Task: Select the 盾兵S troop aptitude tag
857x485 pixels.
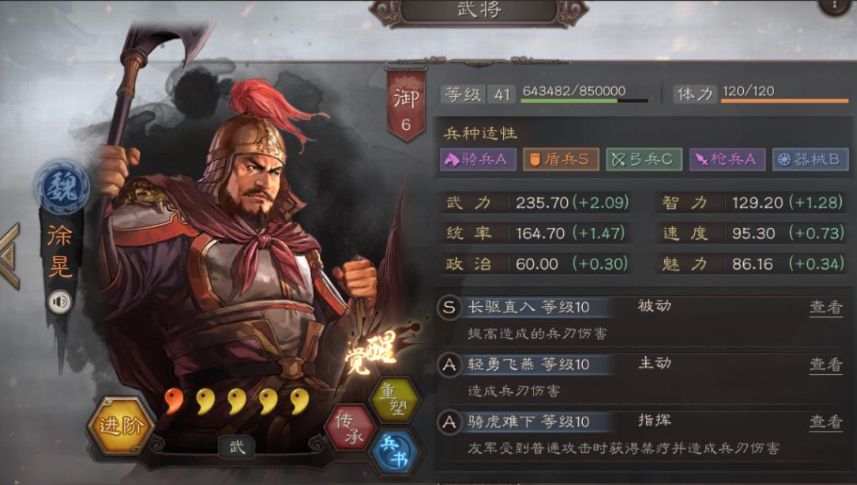Action: 561,159
